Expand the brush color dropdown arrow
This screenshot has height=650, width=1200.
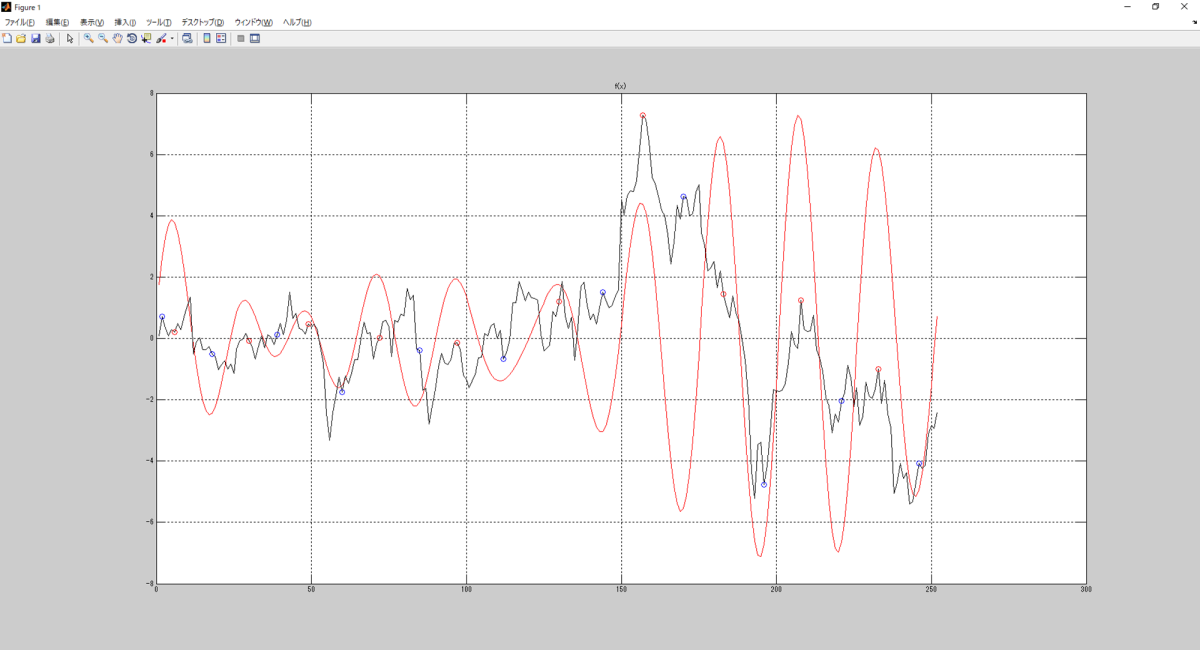172,38
